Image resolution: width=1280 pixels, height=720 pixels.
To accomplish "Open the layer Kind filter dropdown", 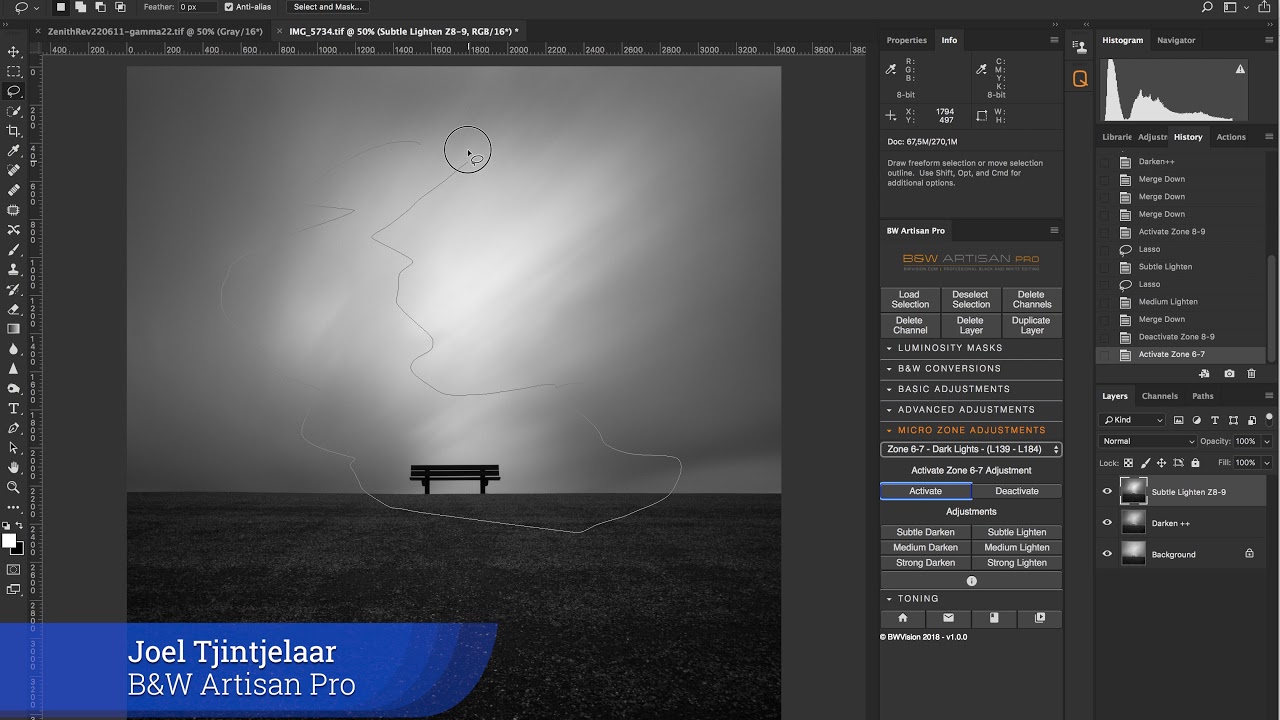I will coord(1132,420).
